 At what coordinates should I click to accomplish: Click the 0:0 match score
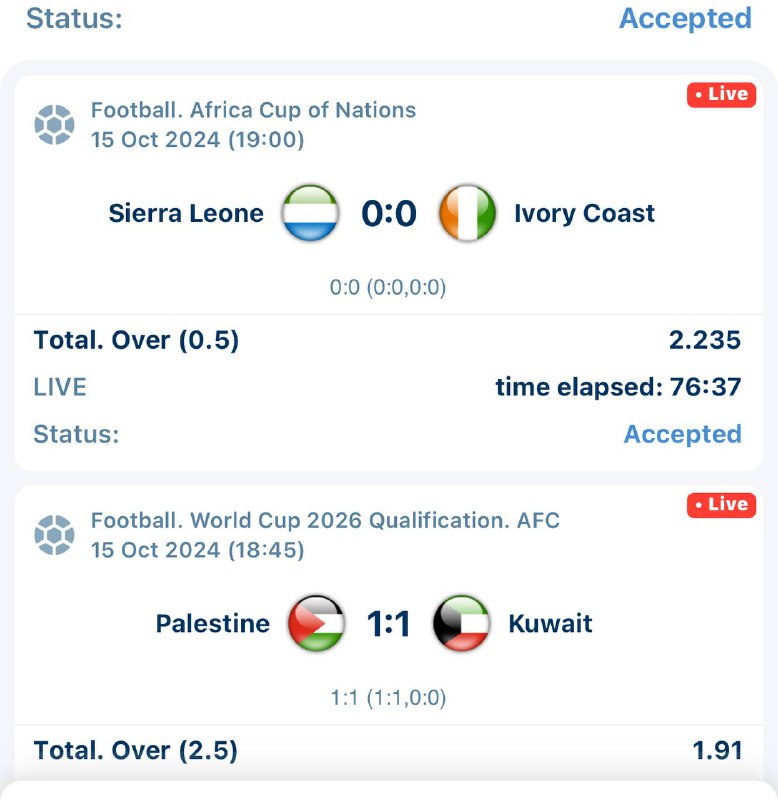pos(389,213)
